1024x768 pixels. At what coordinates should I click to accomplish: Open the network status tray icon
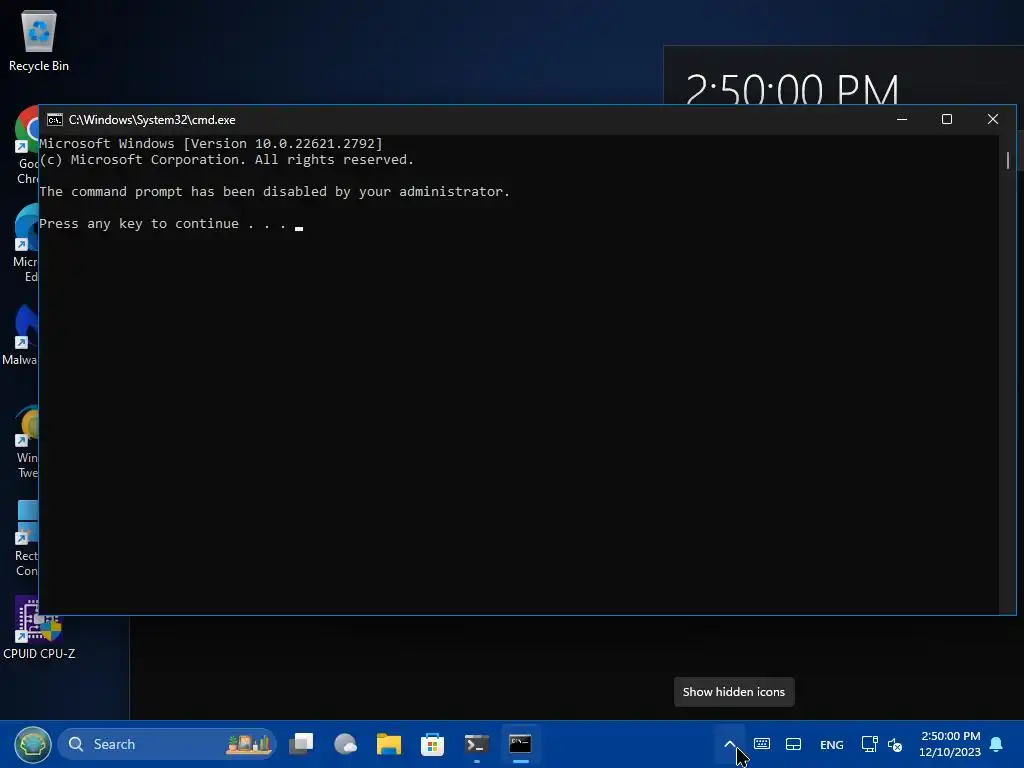869,744
